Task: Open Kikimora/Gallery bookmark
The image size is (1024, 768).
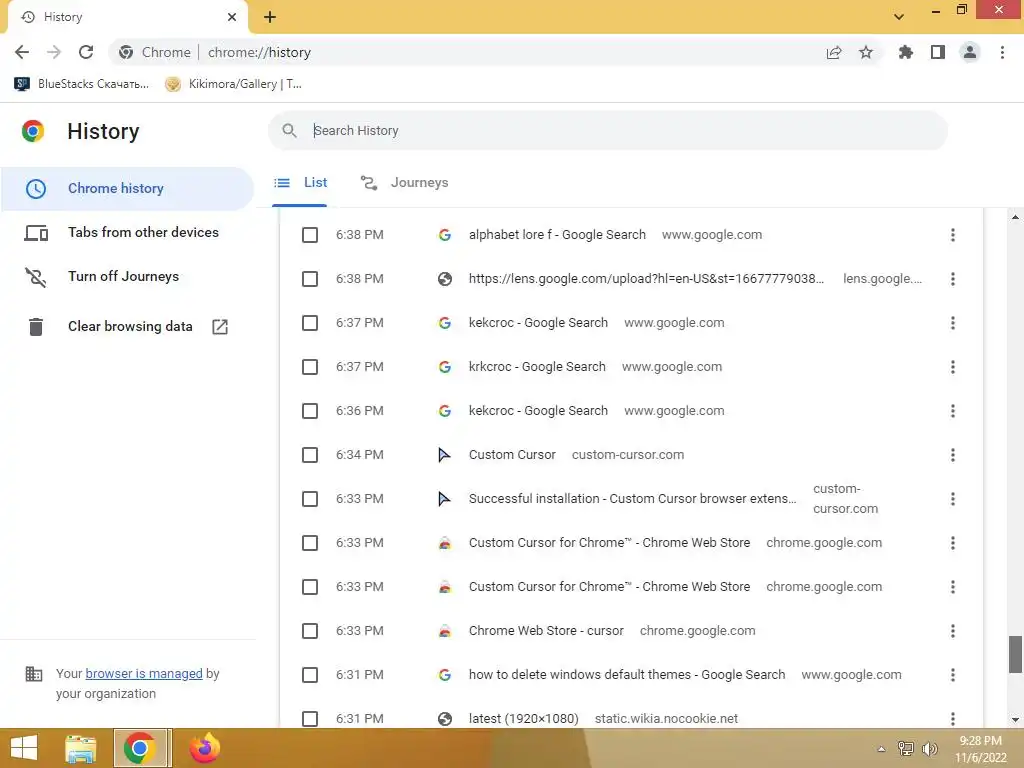Action: coord(233,84)
